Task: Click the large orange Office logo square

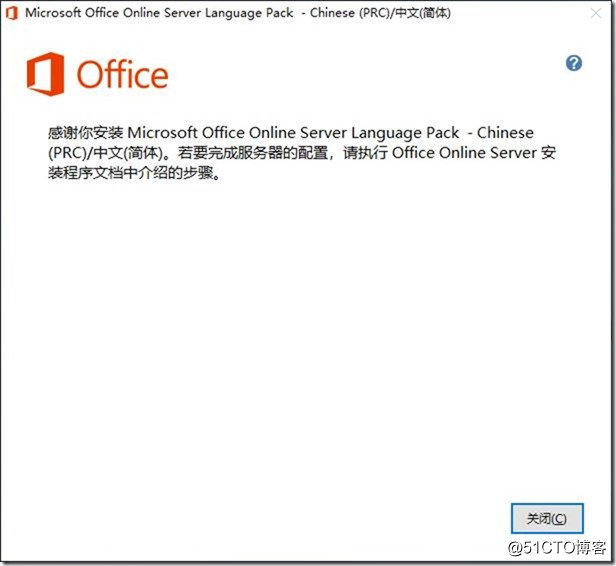Action: pos(45,74)
